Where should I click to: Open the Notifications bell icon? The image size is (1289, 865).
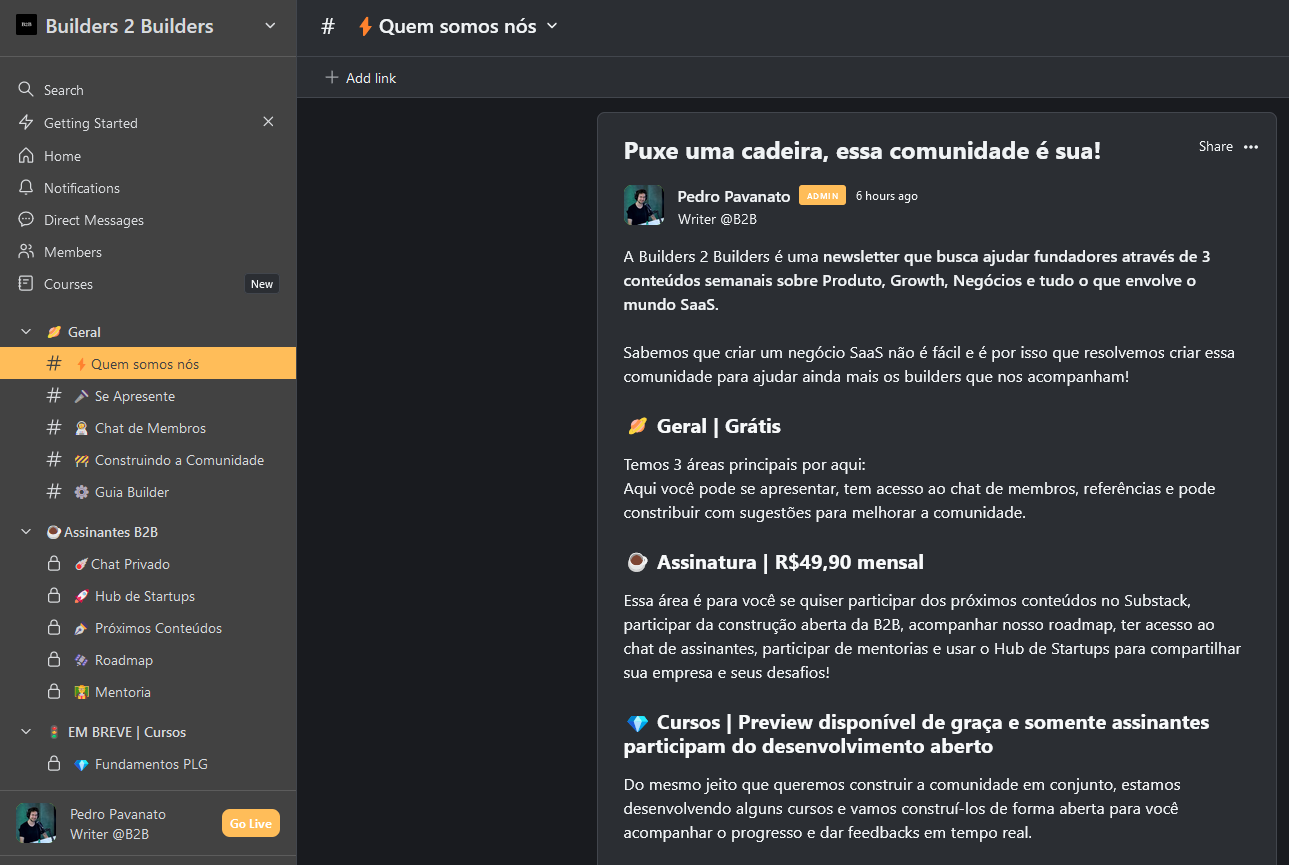(26, 188)
